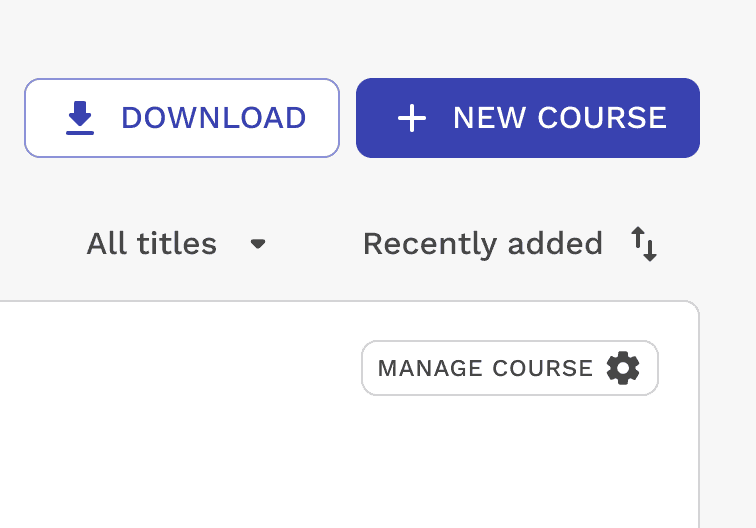Screen dimensions: 756x528
Task: Click the small caret next to All titles
Action: (258, 244)
